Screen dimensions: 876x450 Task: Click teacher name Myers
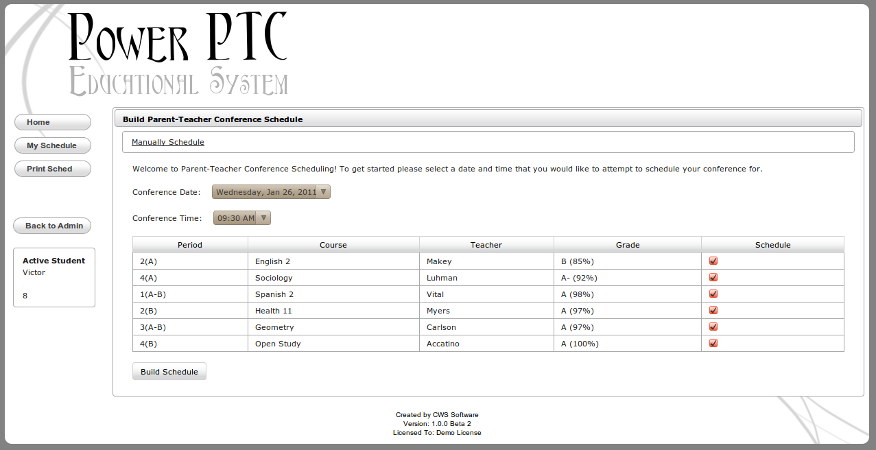[437, 311]
